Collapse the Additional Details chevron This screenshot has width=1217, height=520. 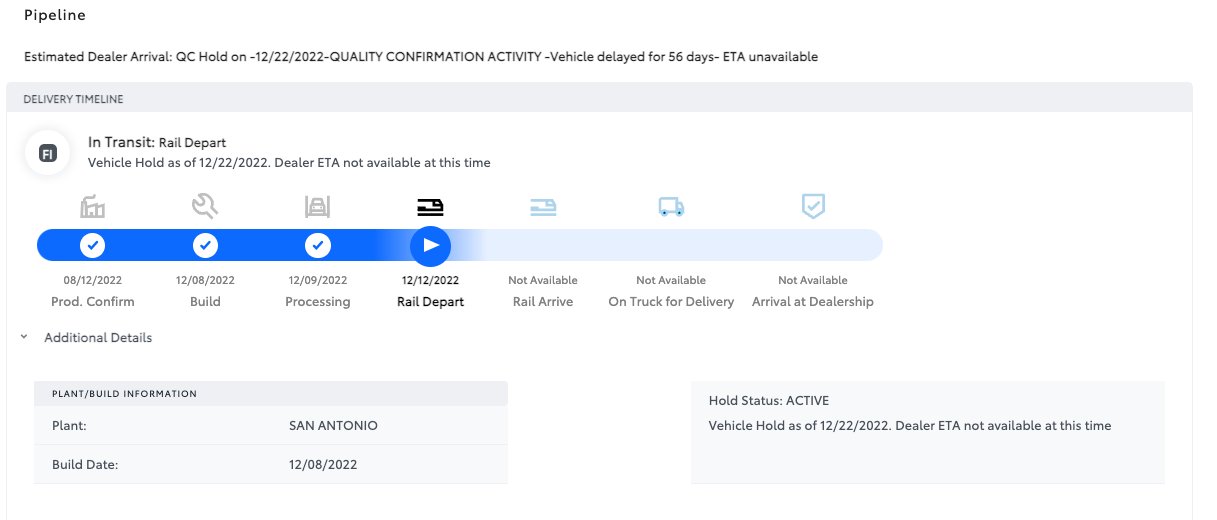[23, 338]
